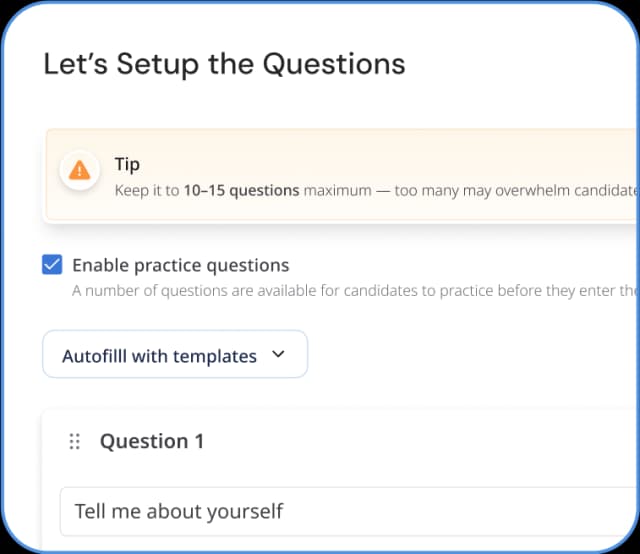640x554 pixels.
Task: Click the chevron arrow on Autofilll dropdown
Action: 279,354
